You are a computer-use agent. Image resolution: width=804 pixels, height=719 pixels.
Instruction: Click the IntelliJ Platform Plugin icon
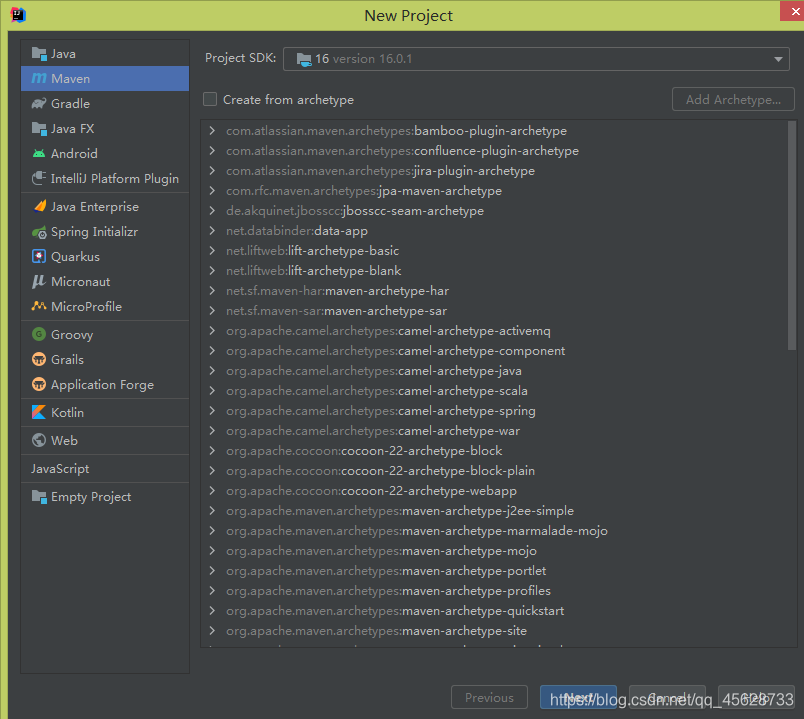click(39, 178)
